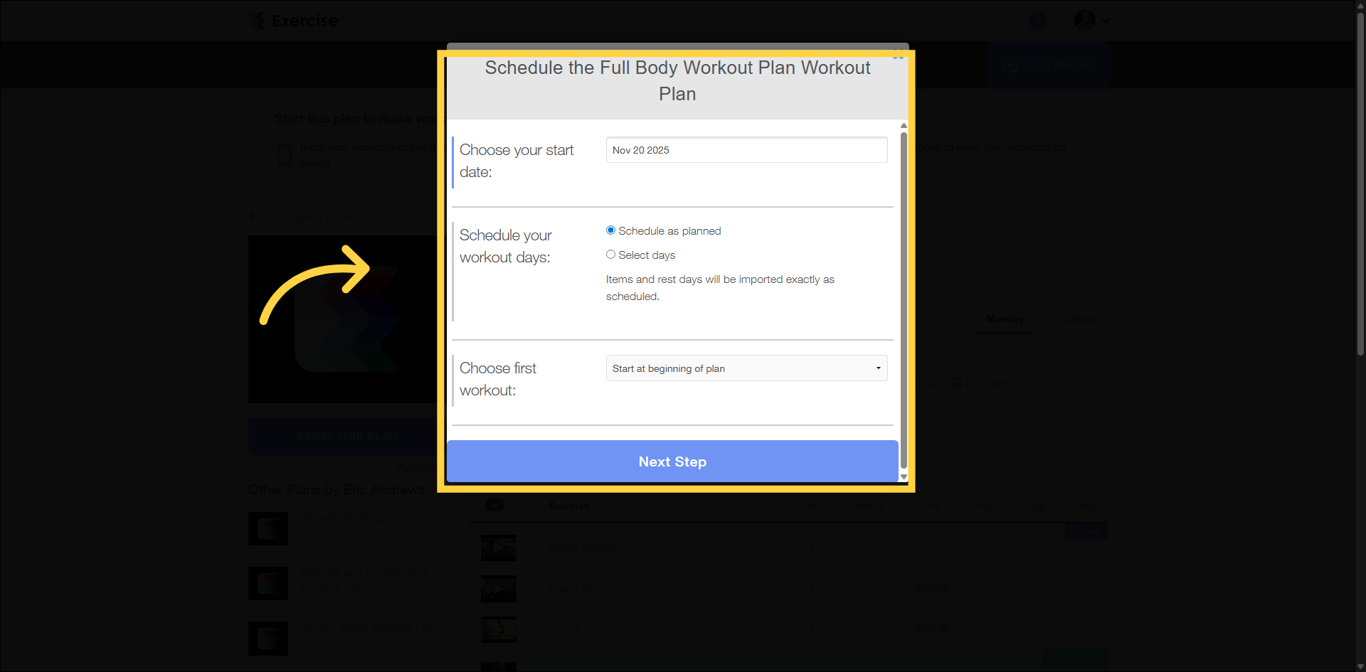Click the dialog scrollbar up arrow
1366x672 pixels.
click(x=903, y=126)
